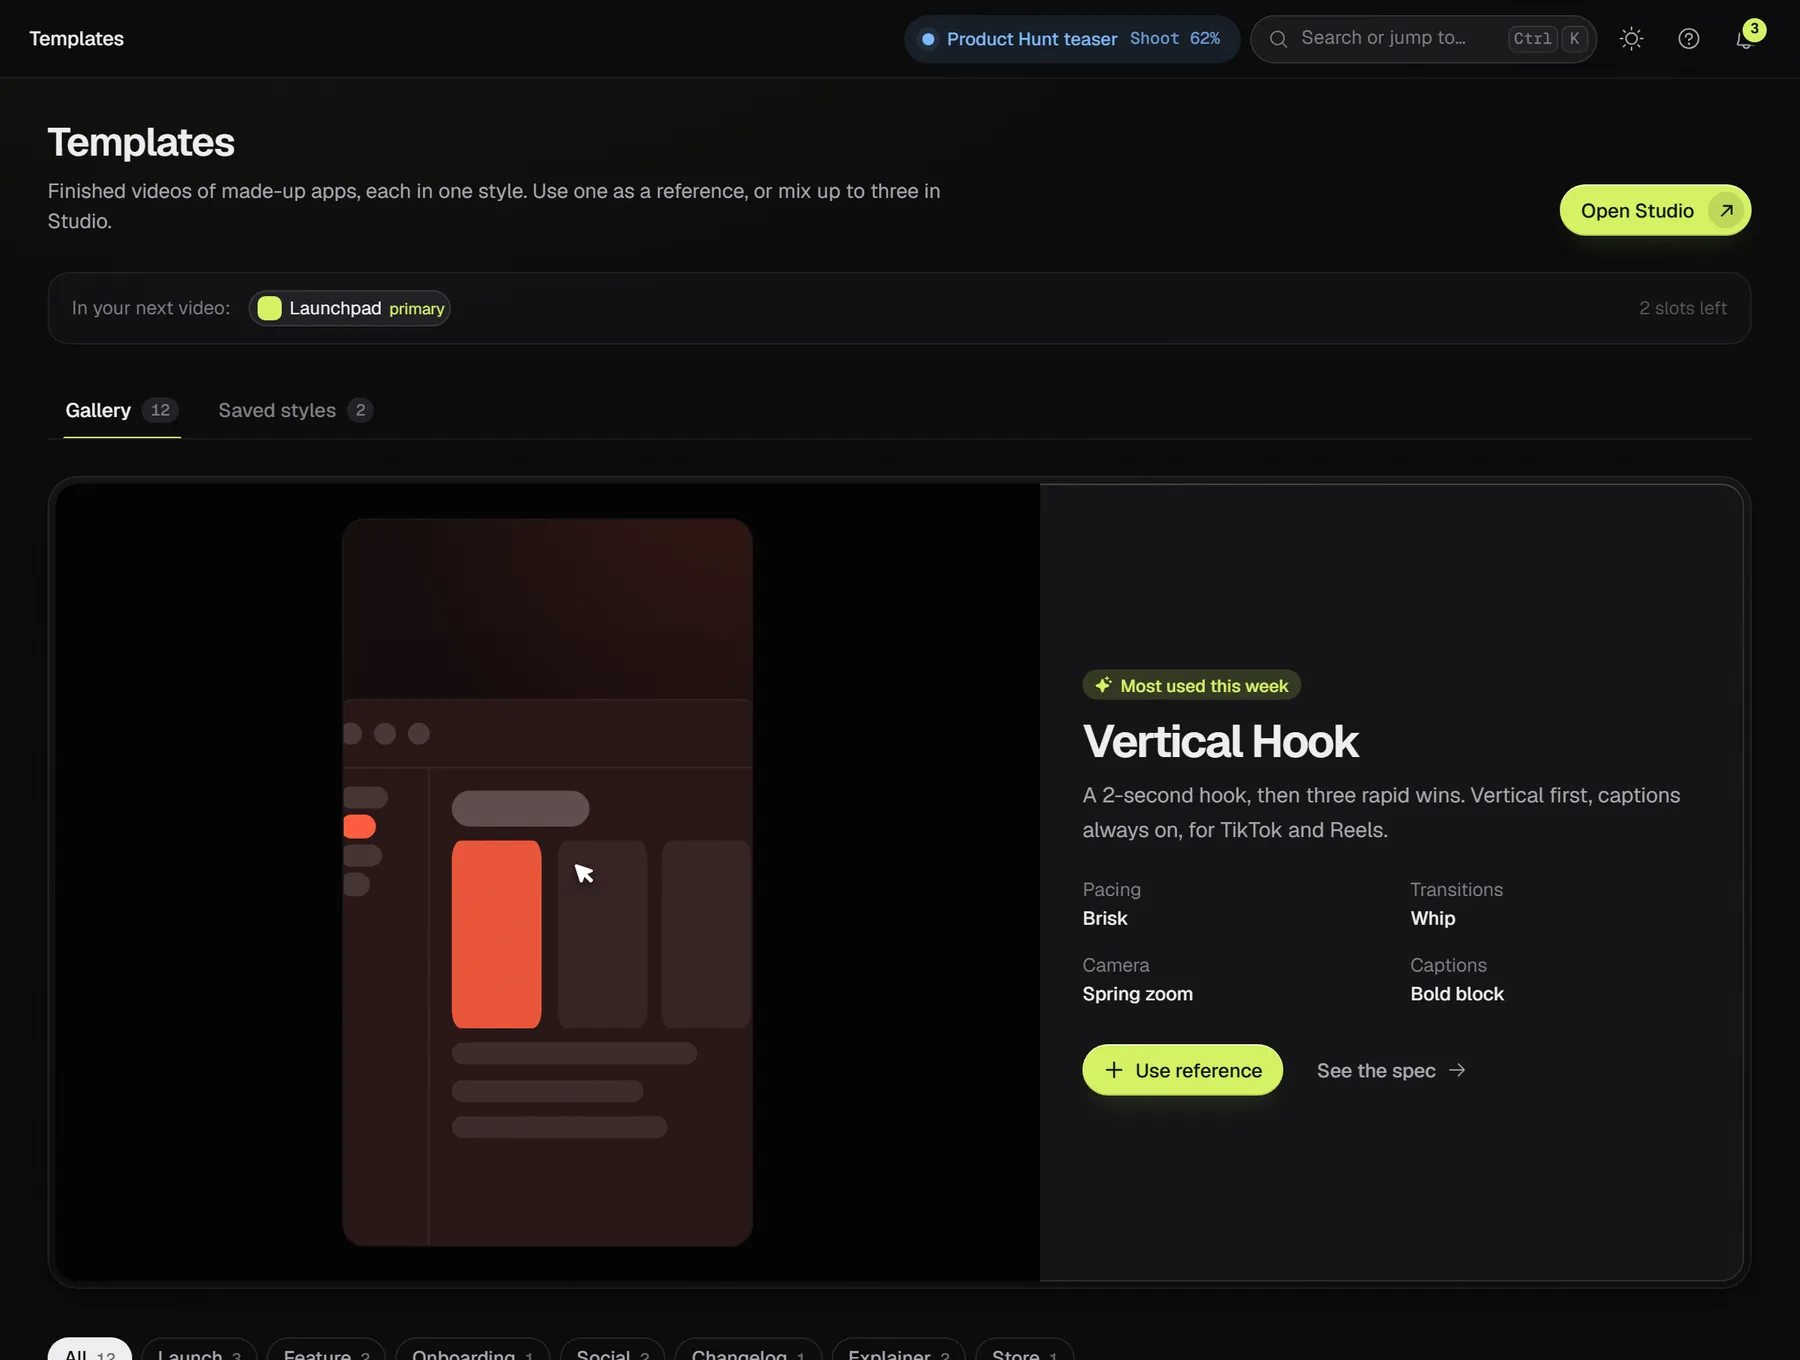Click the Bold block captions value

click(x=1457, y=994)
